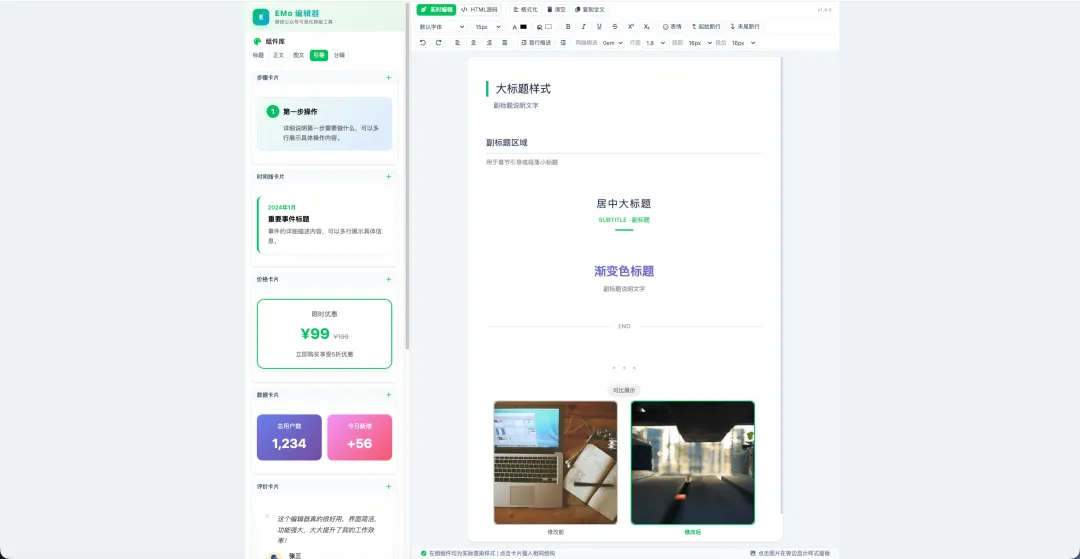This screenshot has height=559, width=1080.
Task: Click the 复制全文 copy all button
Action: coord(590,10)
